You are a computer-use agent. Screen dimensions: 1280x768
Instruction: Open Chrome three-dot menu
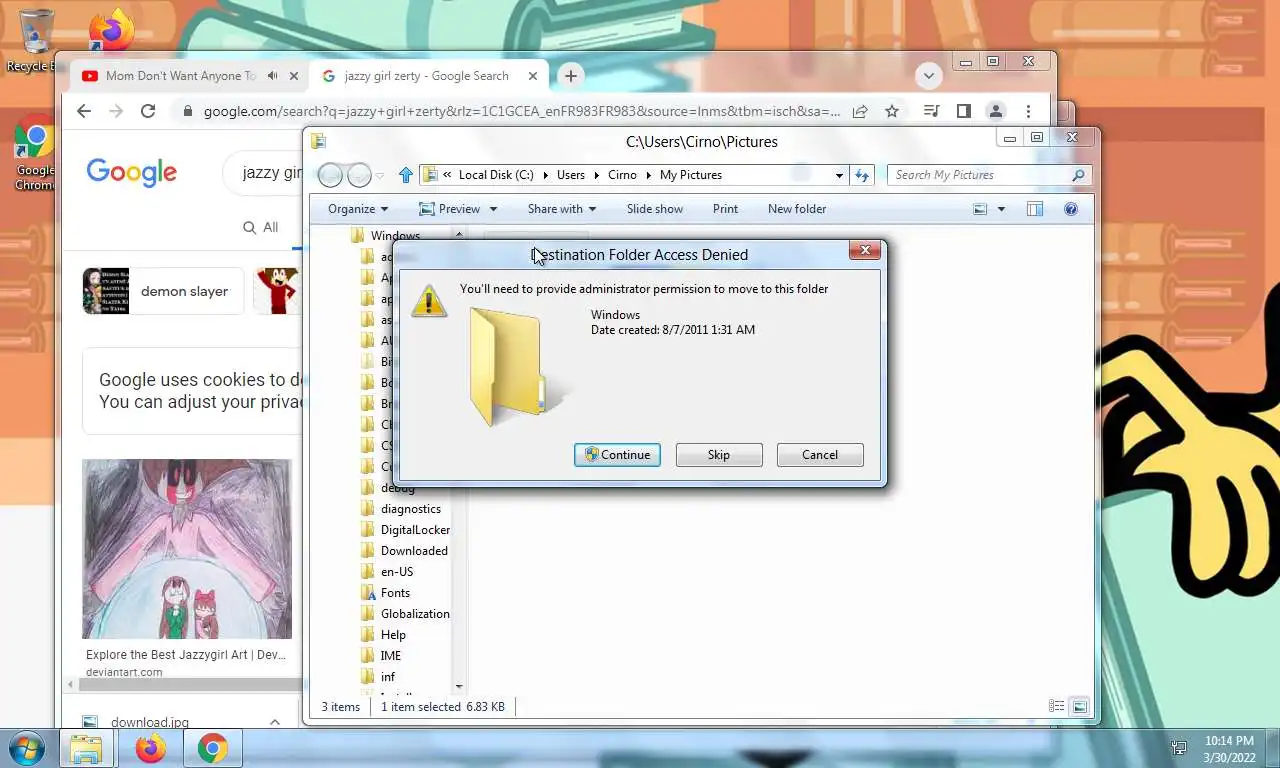1028,111
